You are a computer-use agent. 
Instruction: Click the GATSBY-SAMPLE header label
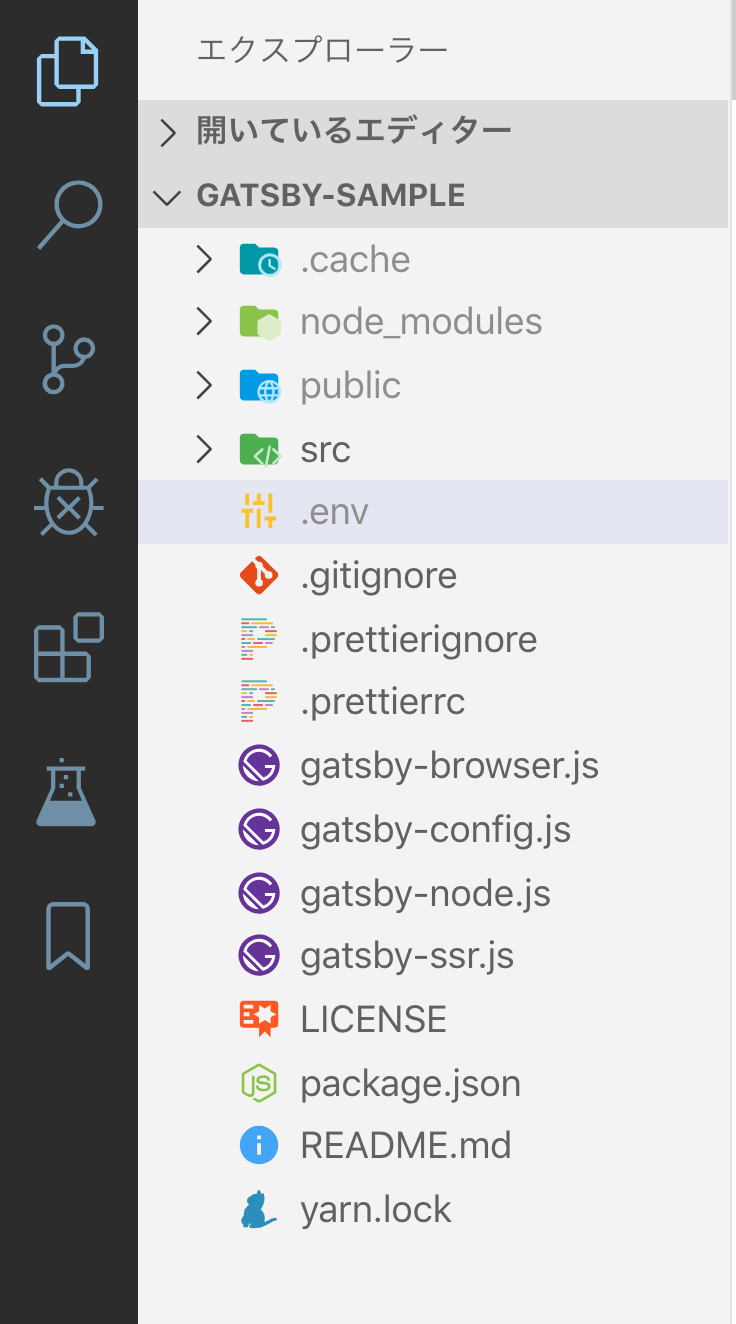331,195
